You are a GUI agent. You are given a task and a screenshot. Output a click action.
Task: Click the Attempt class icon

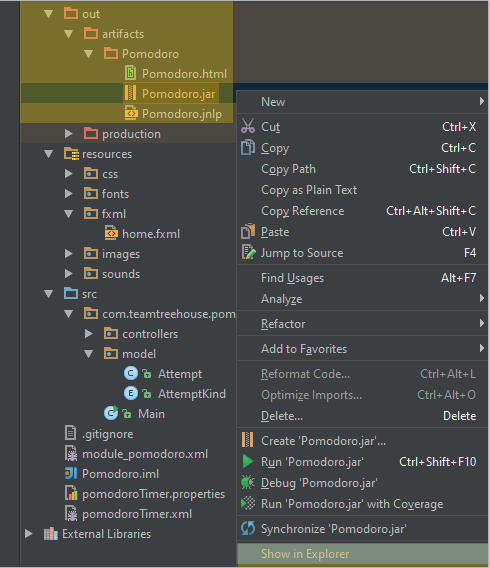[x=131, y=373]
